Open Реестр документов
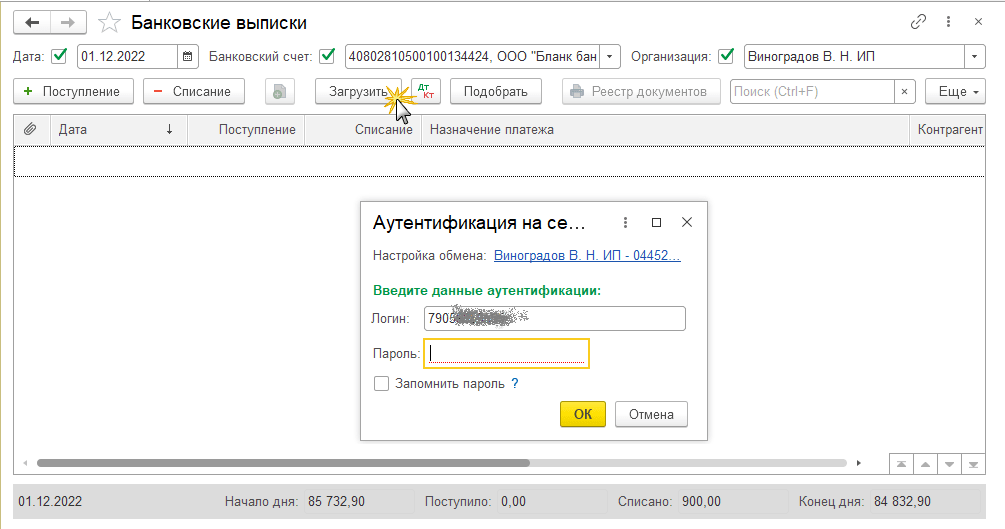This screenshot has height=529, width=1005. click(x=641, y=92)
